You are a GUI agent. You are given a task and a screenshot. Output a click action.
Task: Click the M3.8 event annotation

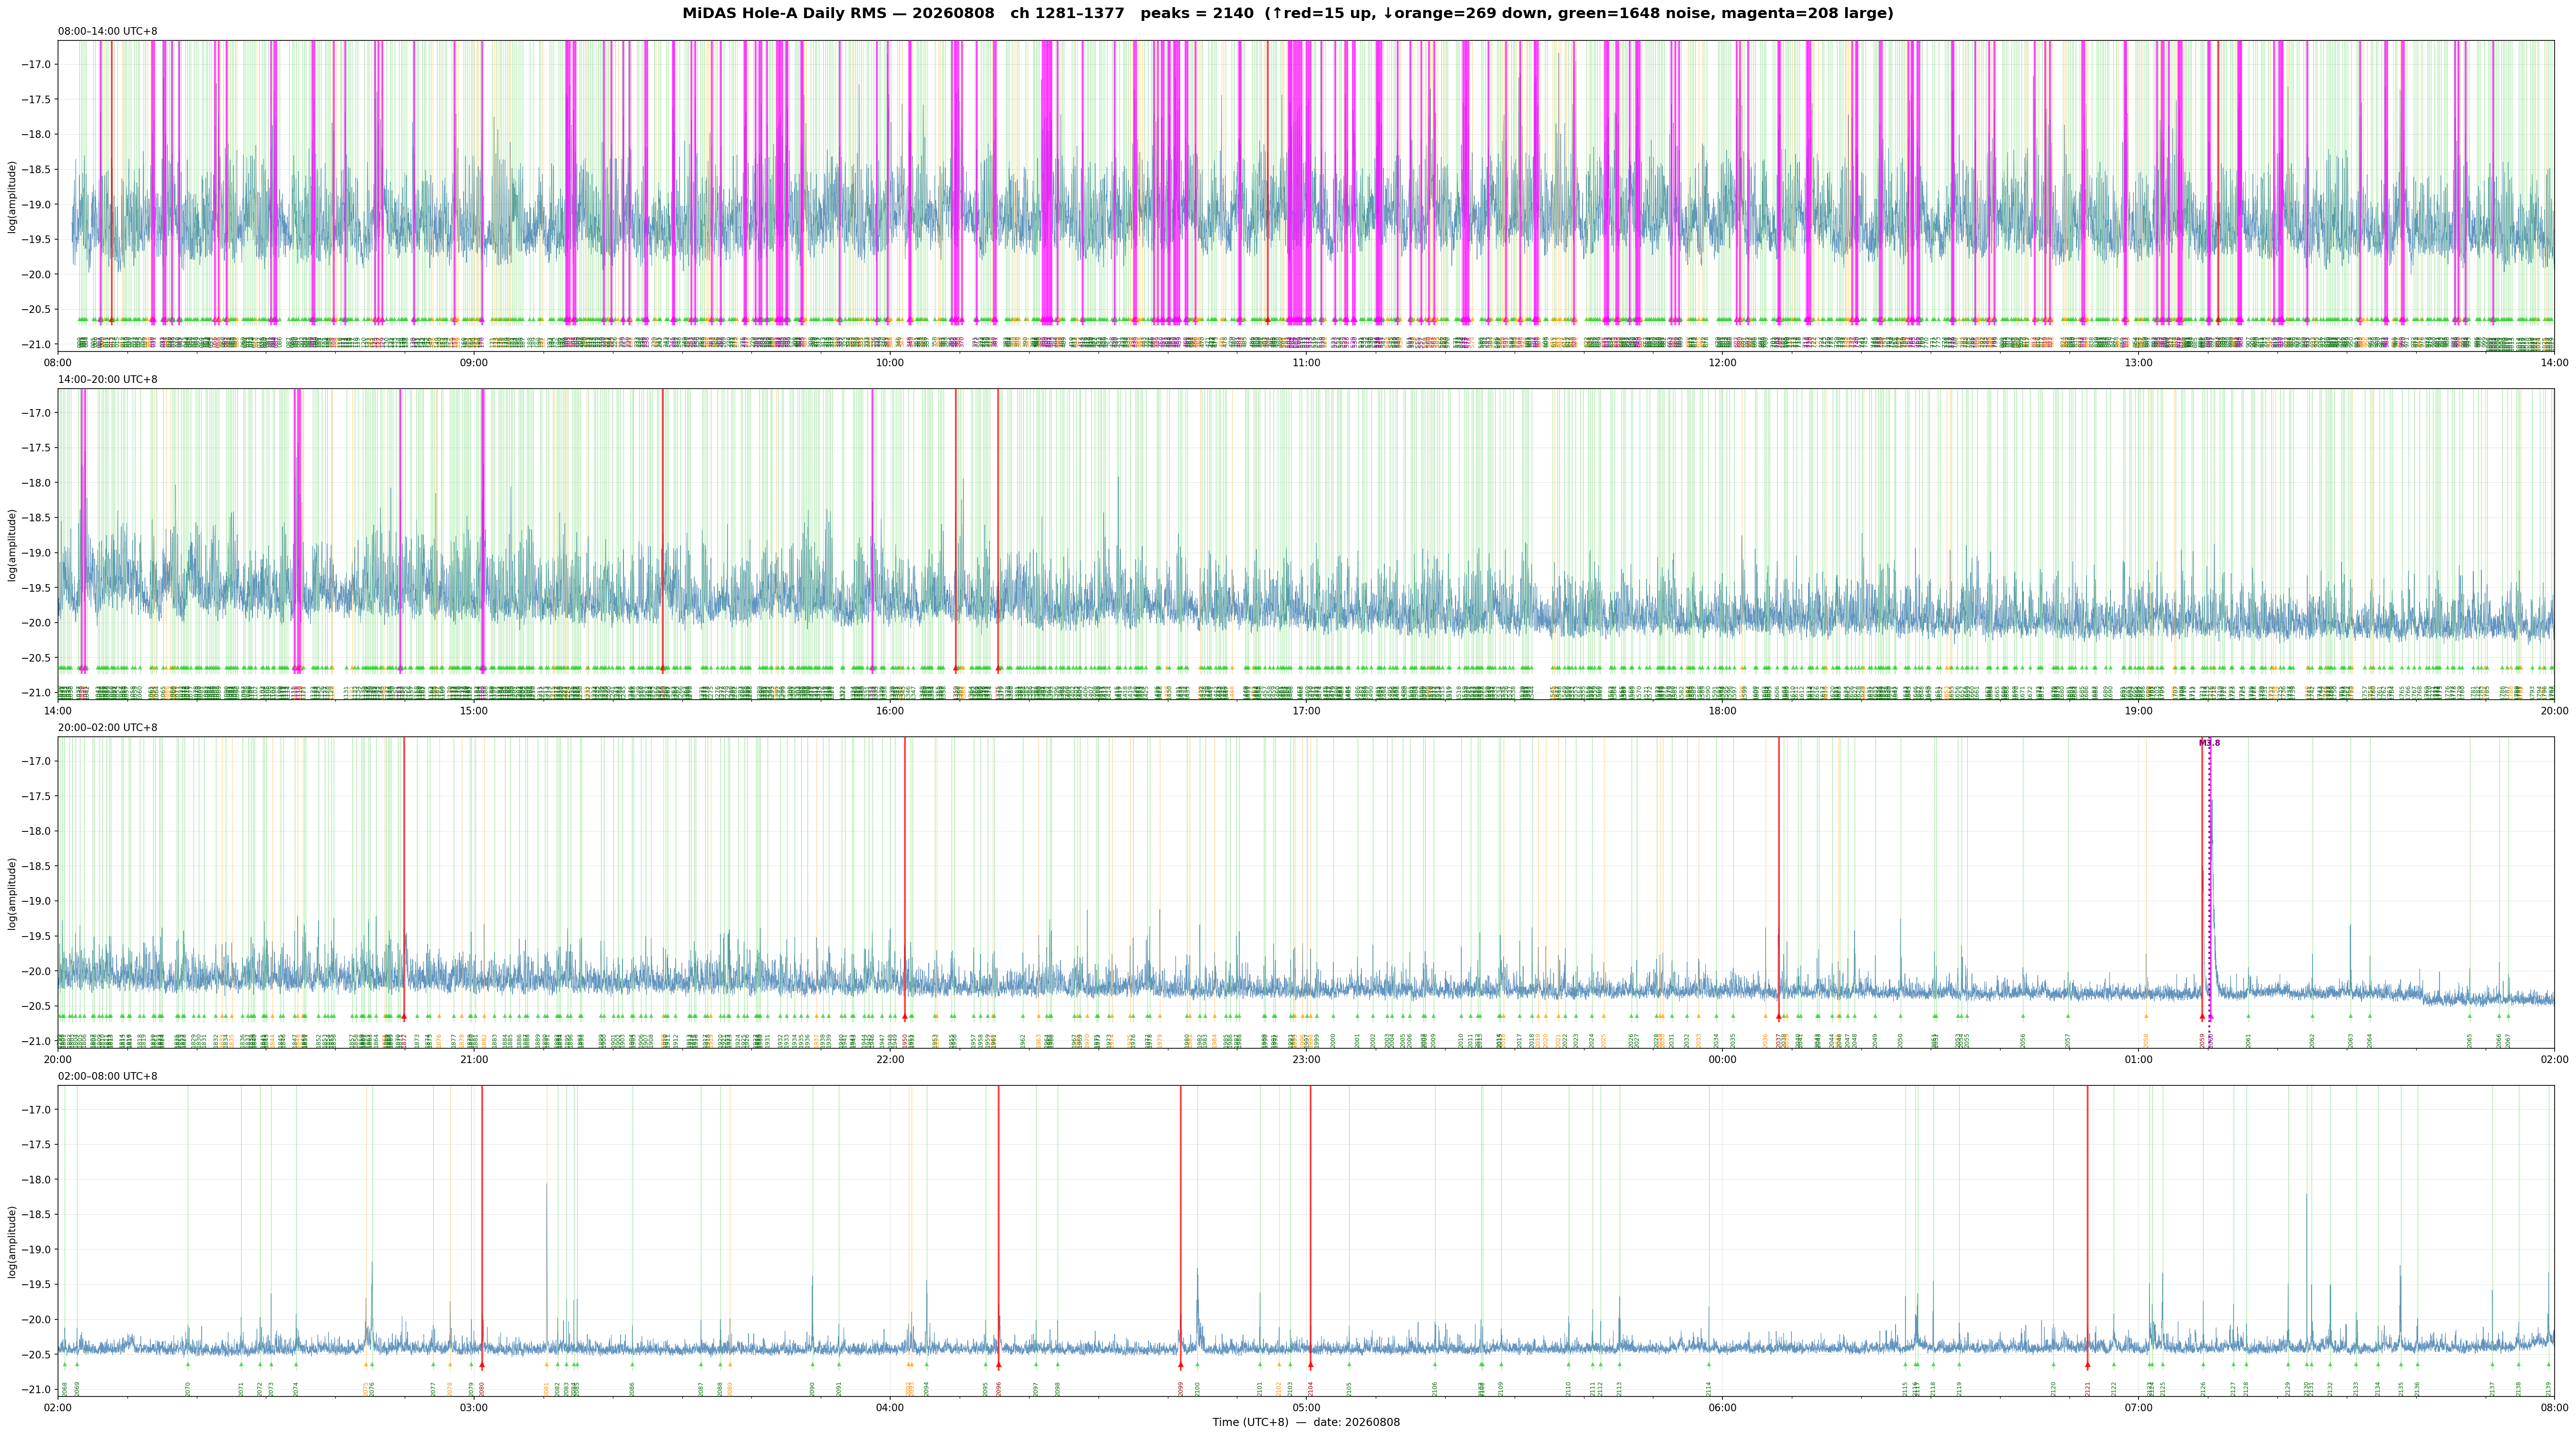[x=2209, y=743]
